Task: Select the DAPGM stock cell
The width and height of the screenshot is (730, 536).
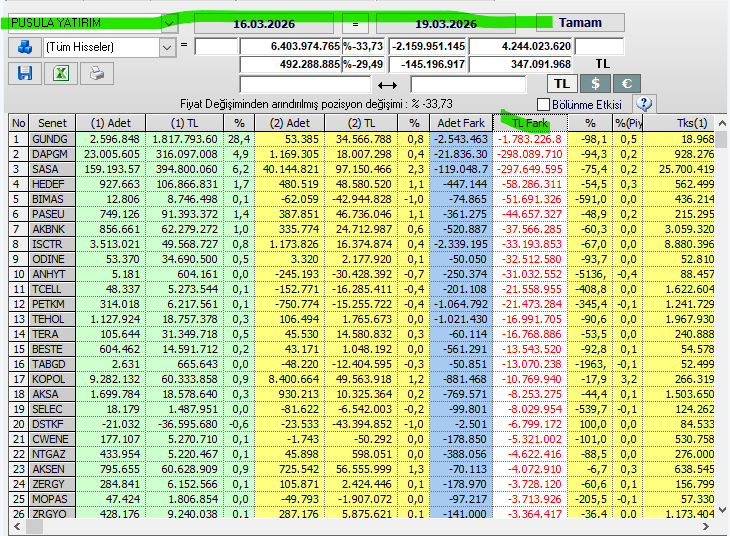Action: click(x=52, y=154)
